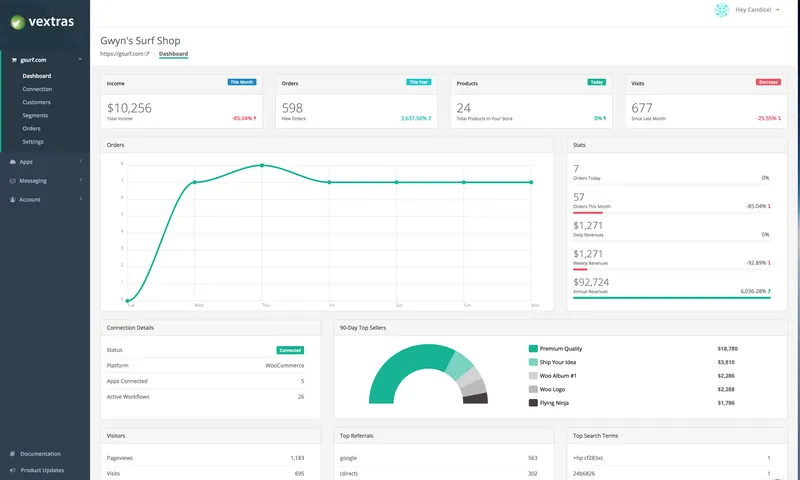The image size is (800, 480).
Task: Open the Connection sidebar item
Action: tap(37, 89)
